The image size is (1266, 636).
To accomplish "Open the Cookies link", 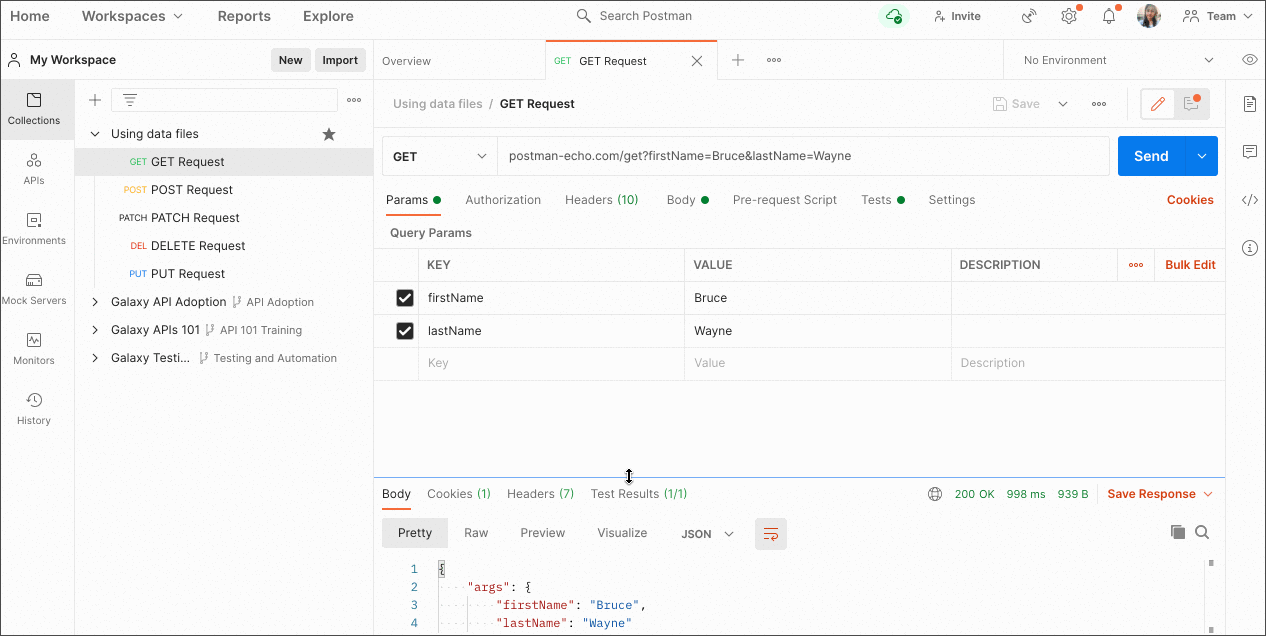I will (1190, 200).
